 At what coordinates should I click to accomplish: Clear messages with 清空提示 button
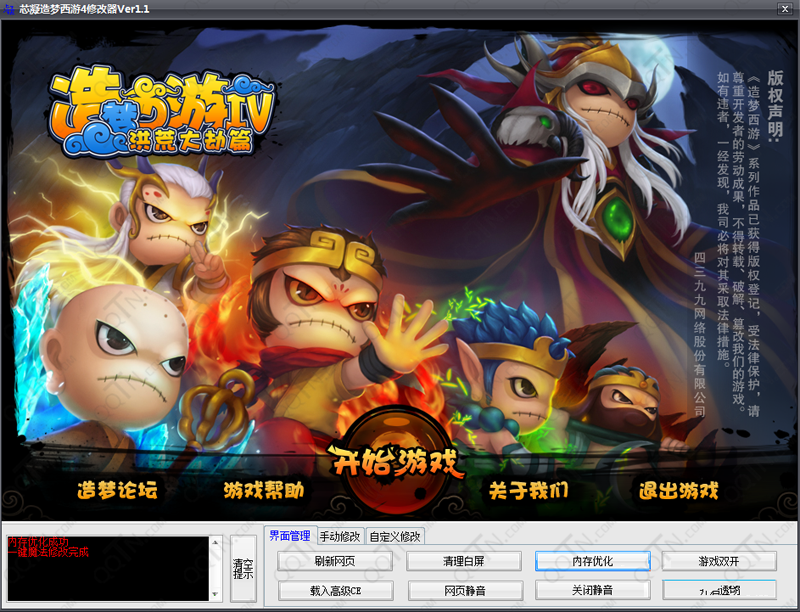(243, 568)
